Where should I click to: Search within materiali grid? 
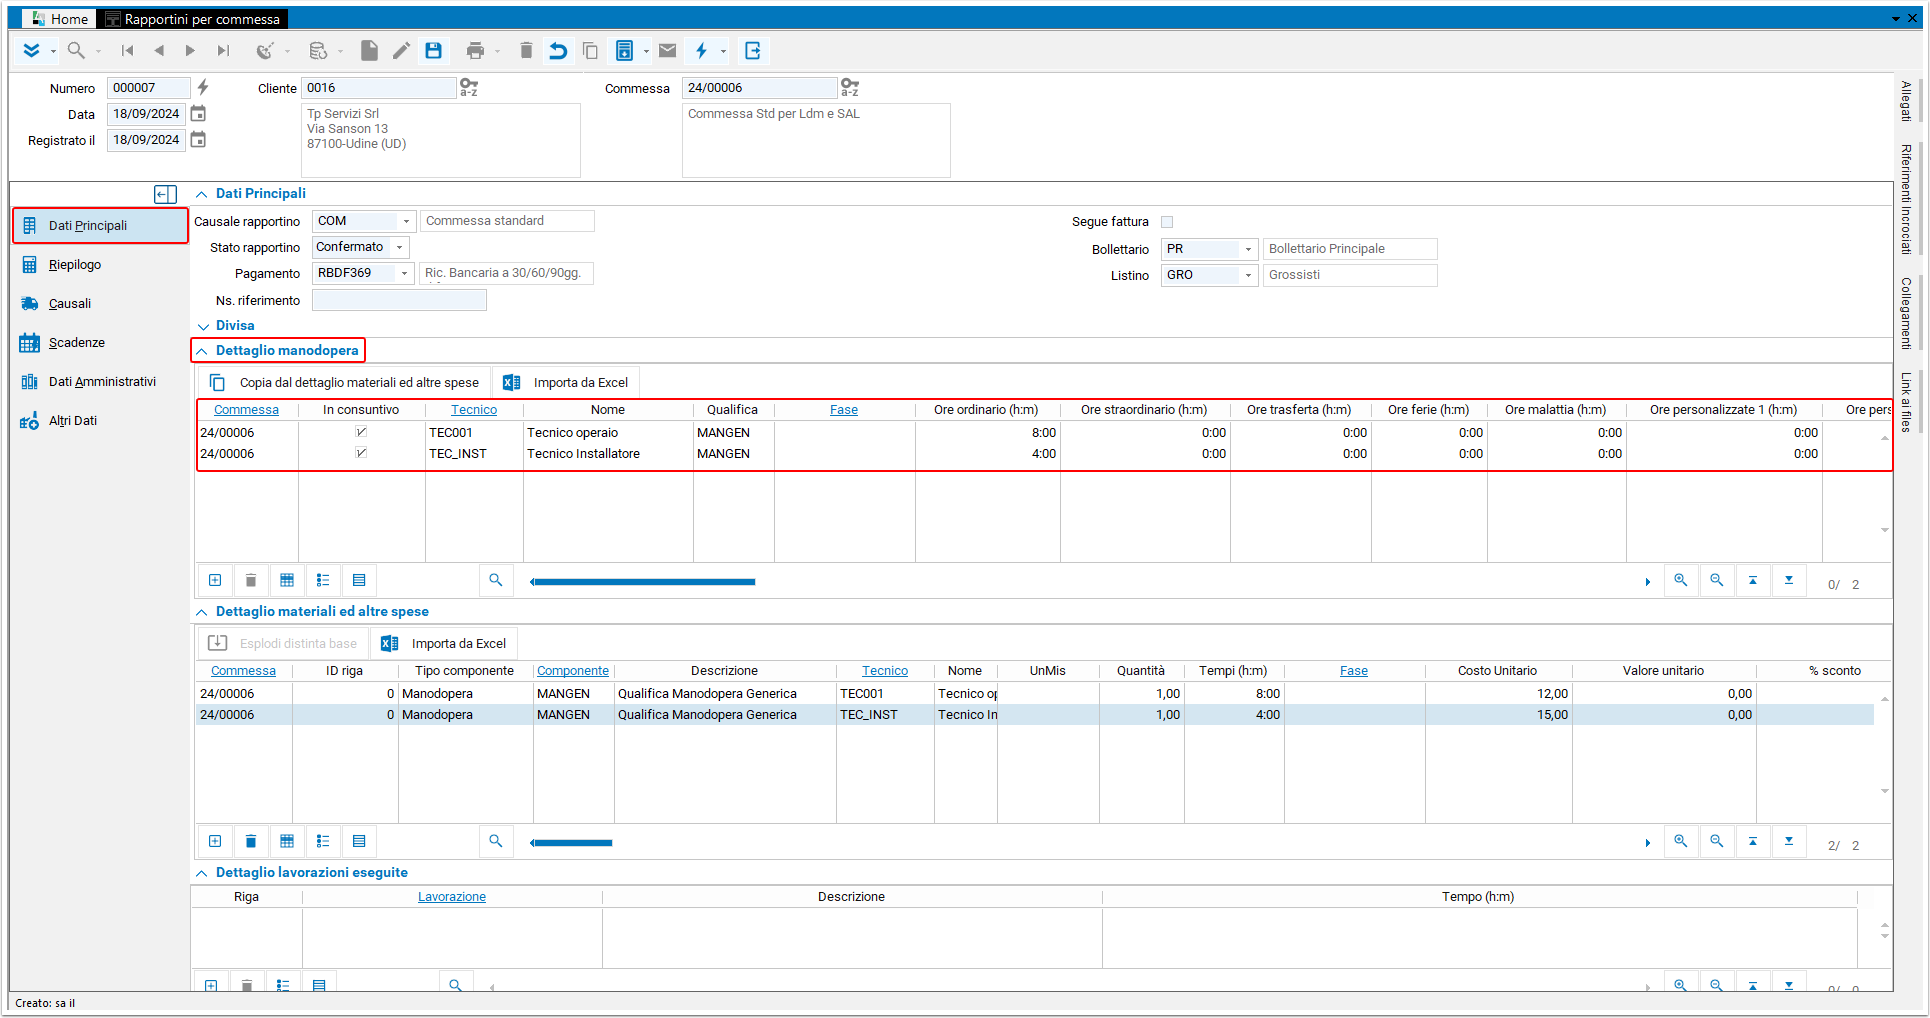[495, 841]
